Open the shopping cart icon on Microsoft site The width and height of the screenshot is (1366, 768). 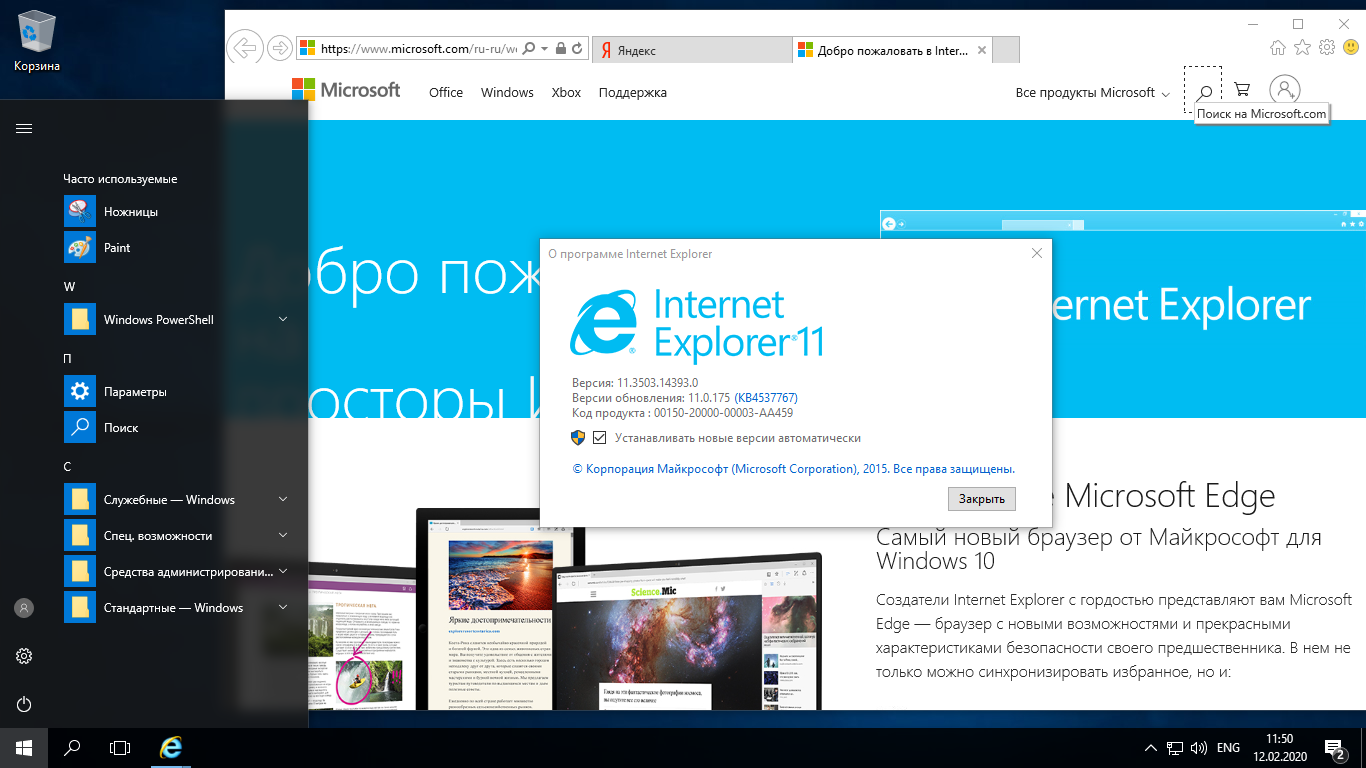(1242, 90)
